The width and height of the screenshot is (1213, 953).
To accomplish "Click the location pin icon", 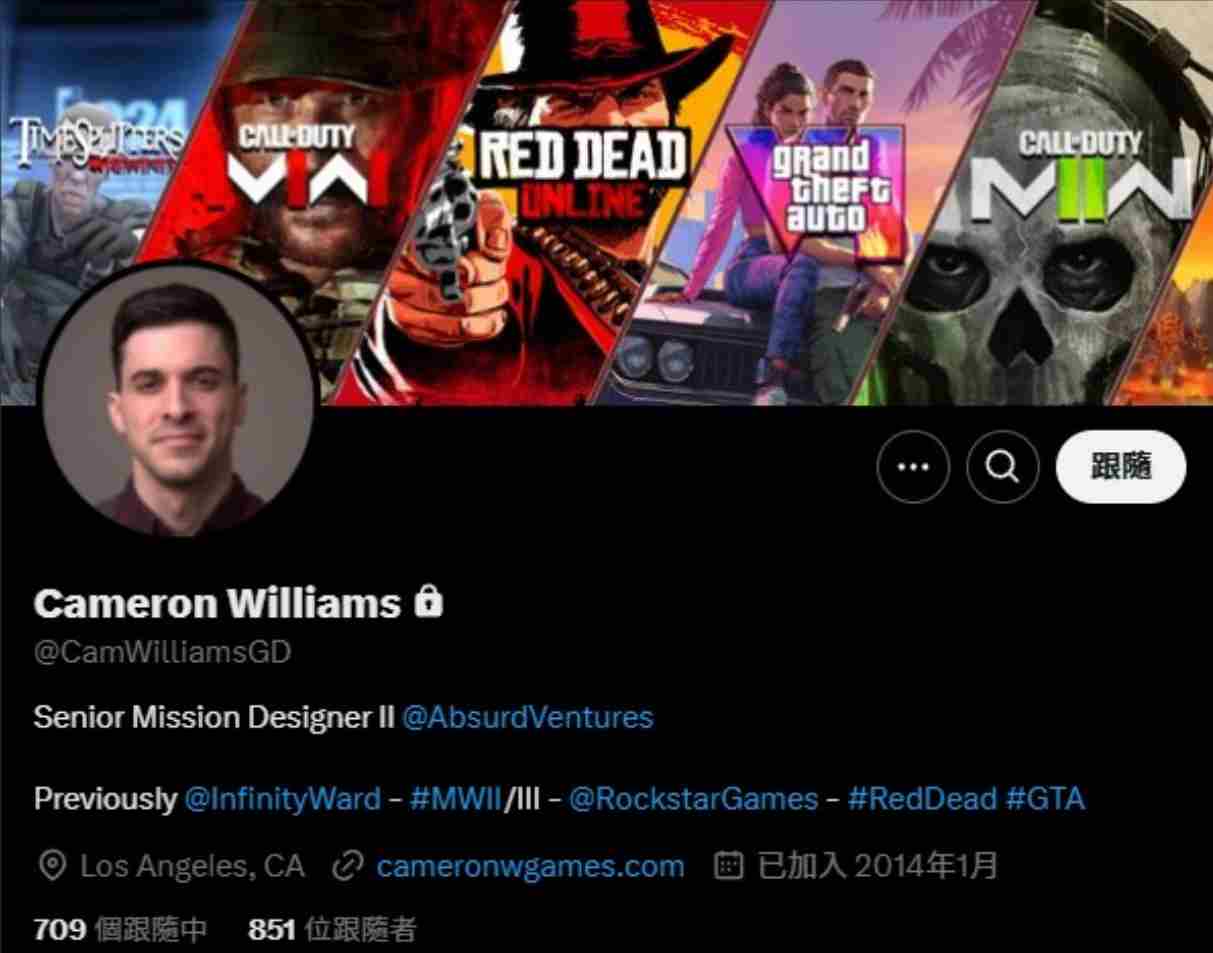I will click(x=52, y=866).
